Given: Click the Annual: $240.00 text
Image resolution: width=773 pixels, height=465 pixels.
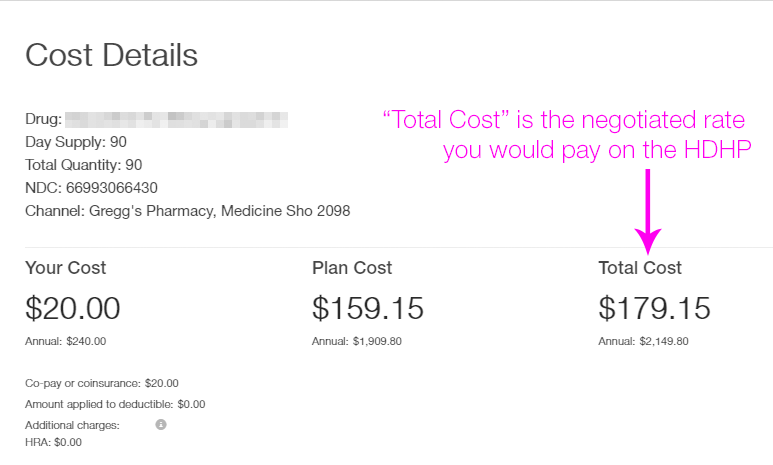Looking at the screenshot, I should tap(66, 341).
